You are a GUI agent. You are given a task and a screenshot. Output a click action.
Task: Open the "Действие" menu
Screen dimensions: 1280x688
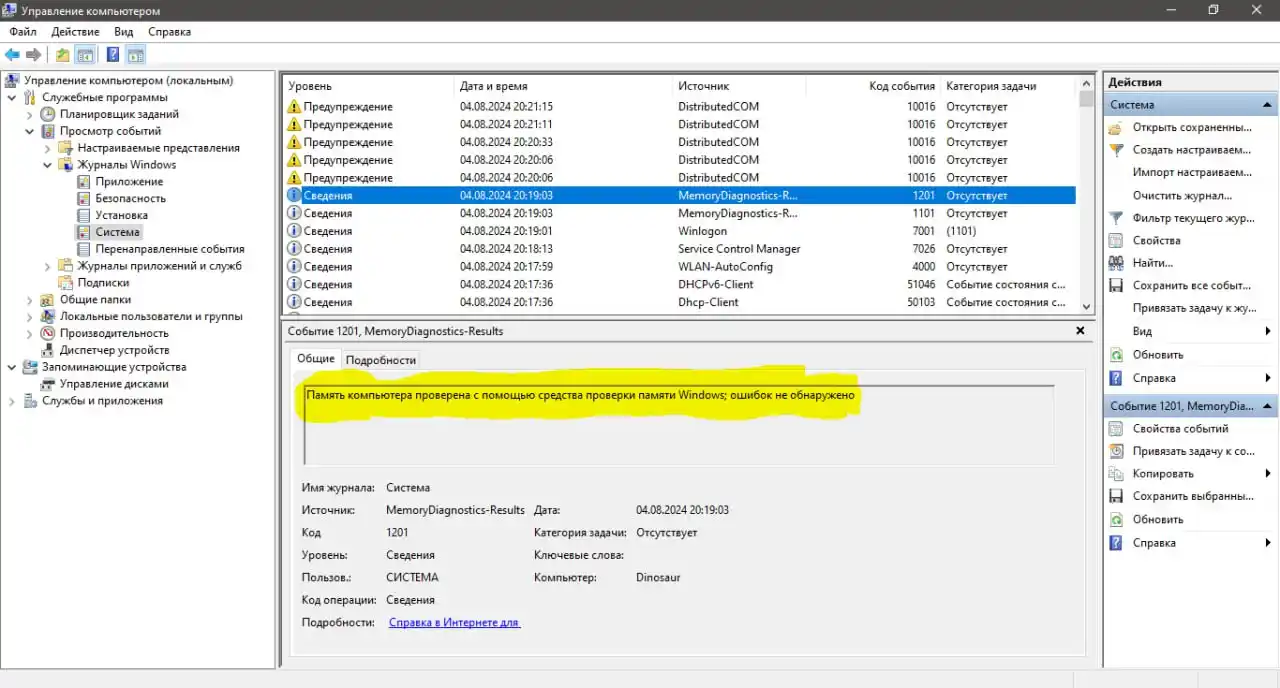point(75,32)
